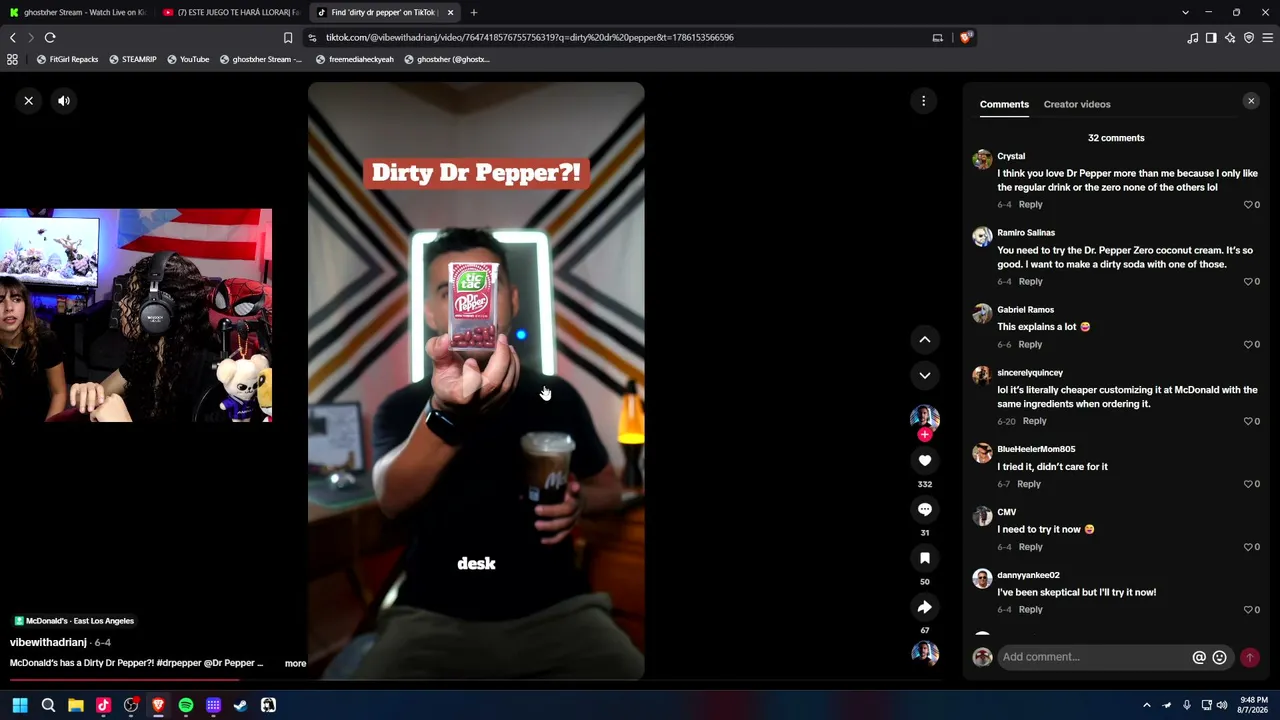This screenshot has width=1280, height=720.
Task: Open STEAMRIP bookmark
Action: click(x=132, y=60)
